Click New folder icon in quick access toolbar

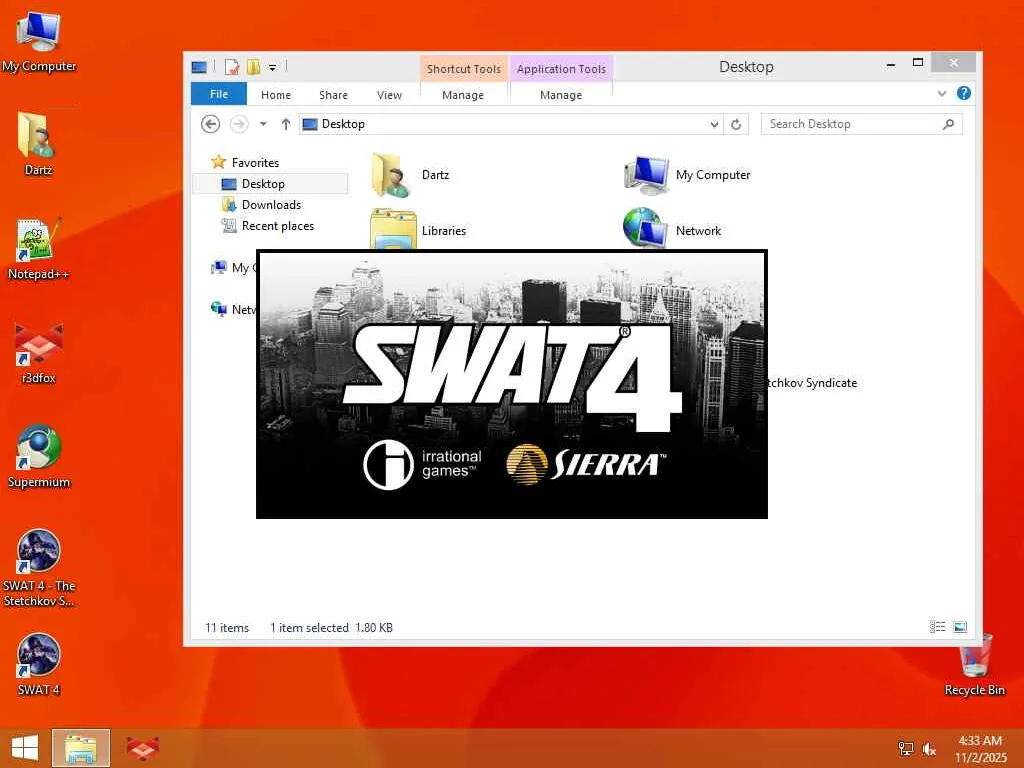[253, 67]
